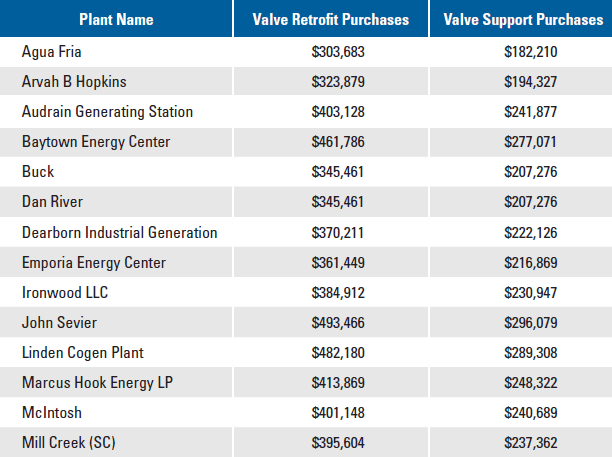Select John Sevier retrofit value $493,466
The width and height of the screenshot is (612, 457).
coord(331,322)
